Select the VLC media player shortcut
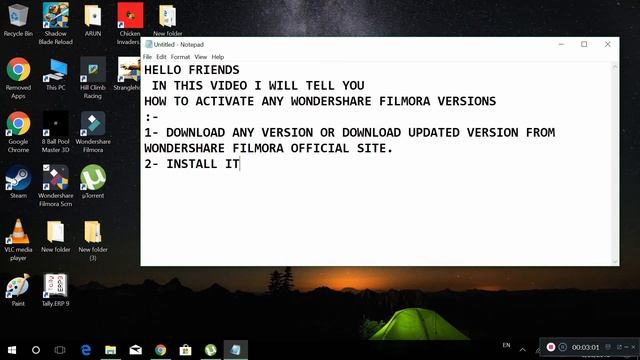Screen dimensions: 640x360 (18, 240)
